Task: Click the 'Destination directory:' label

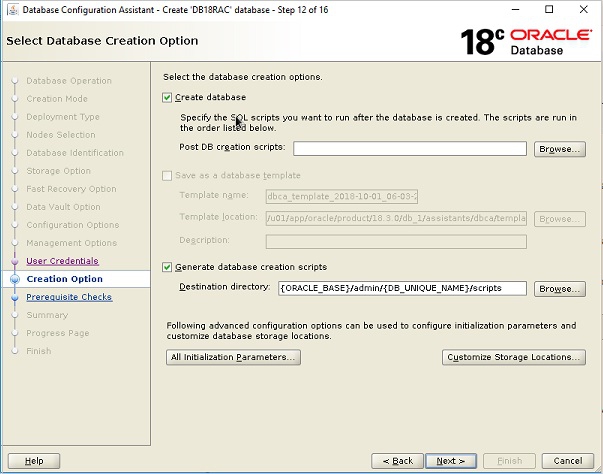Action: coord(225,287)
